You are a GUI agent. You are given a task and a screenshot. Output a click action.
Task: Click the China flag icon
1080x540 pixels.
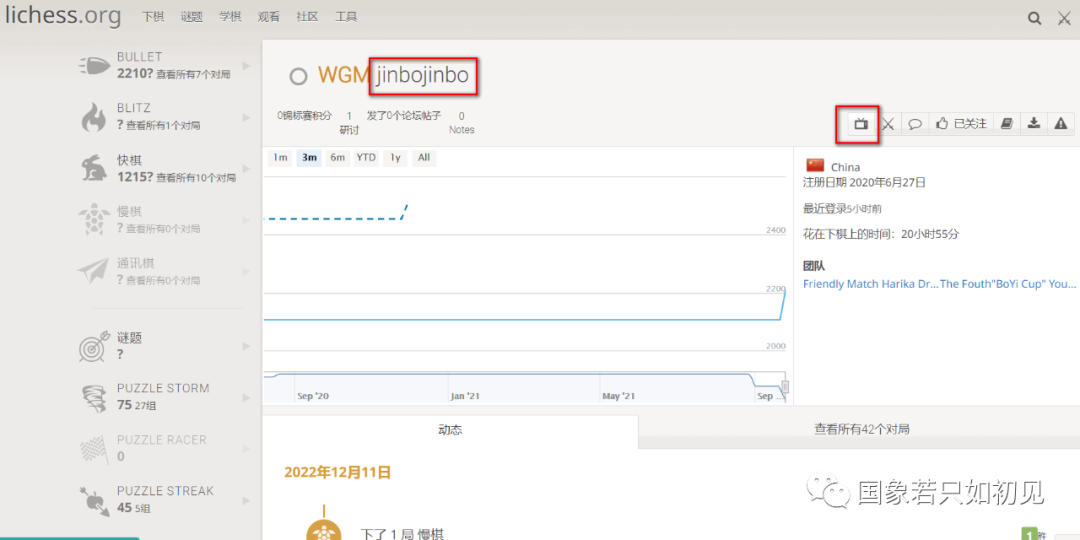coord(816,165)
